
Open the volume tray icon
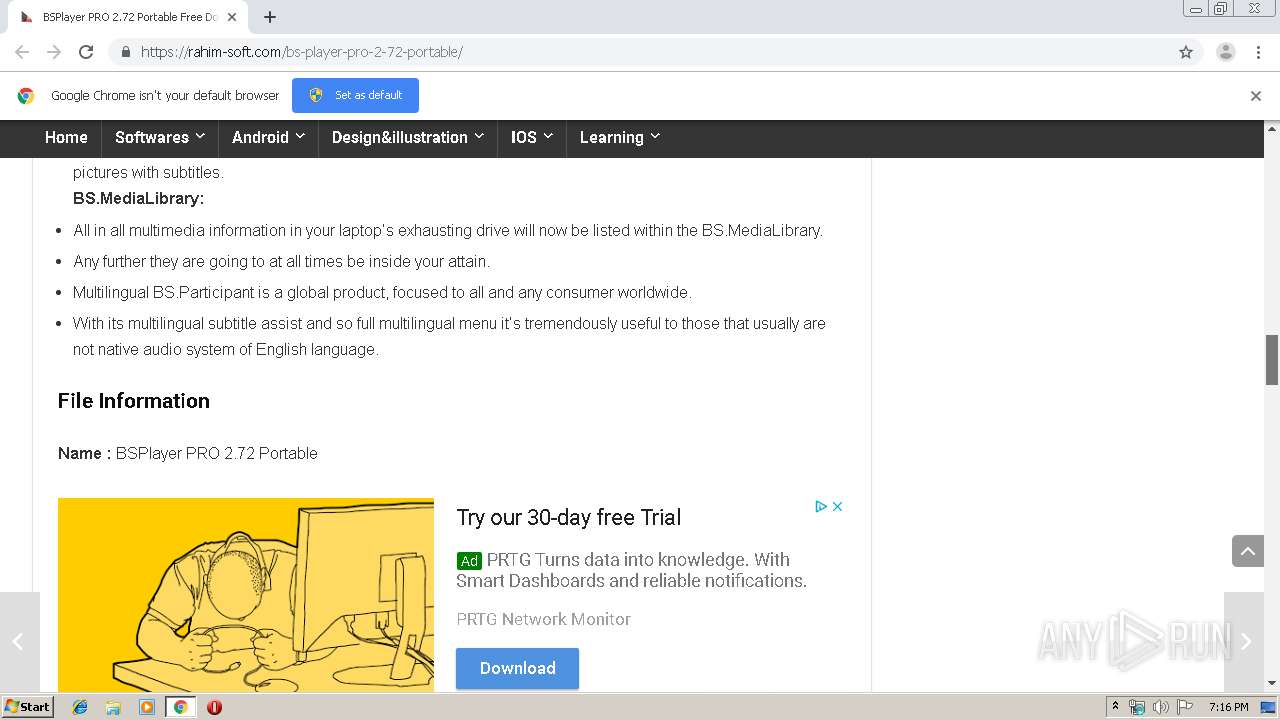click(x=1160, y=707)
